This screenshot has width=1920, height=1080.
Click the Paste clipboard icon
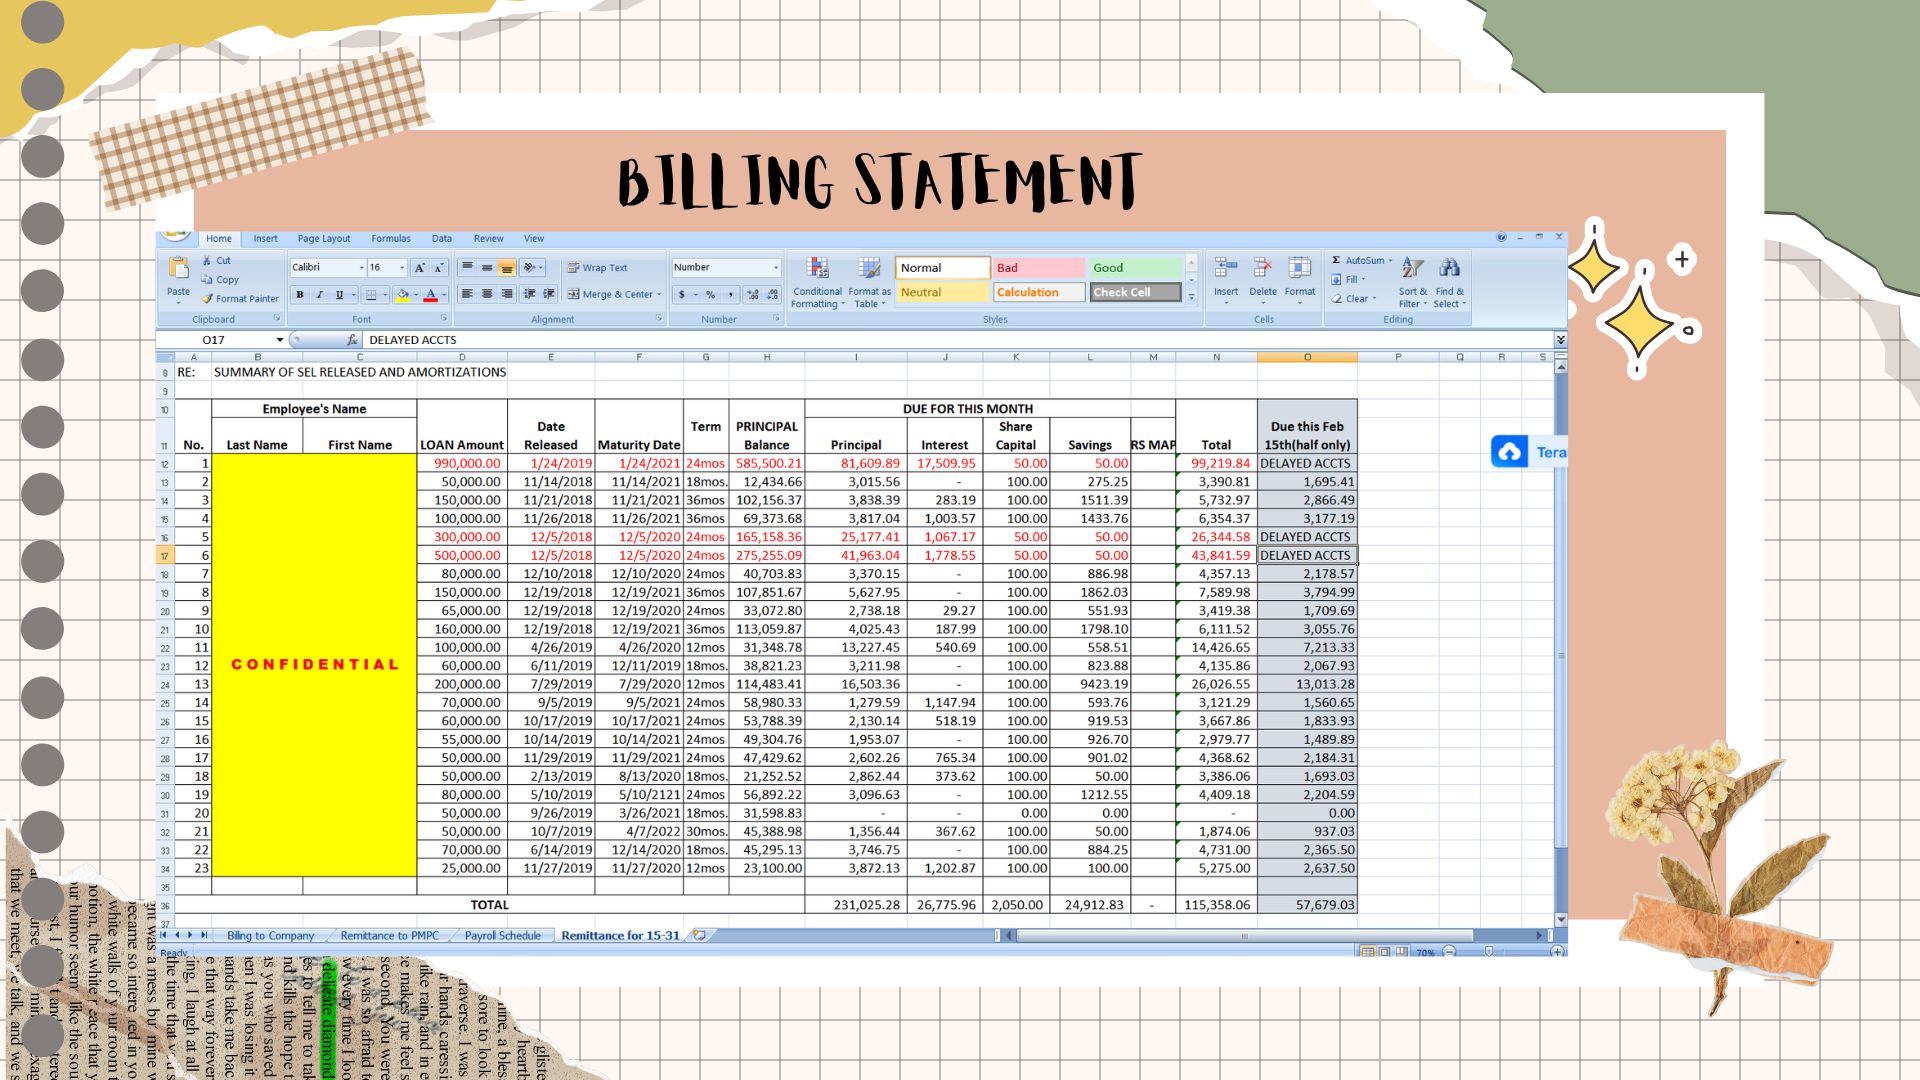click(x=178, y=270)
